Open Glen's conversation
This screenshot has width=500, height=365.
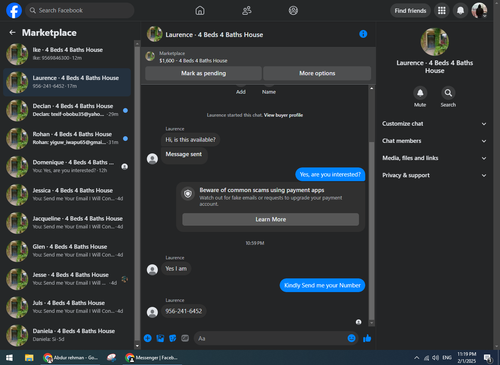[67, 251]
